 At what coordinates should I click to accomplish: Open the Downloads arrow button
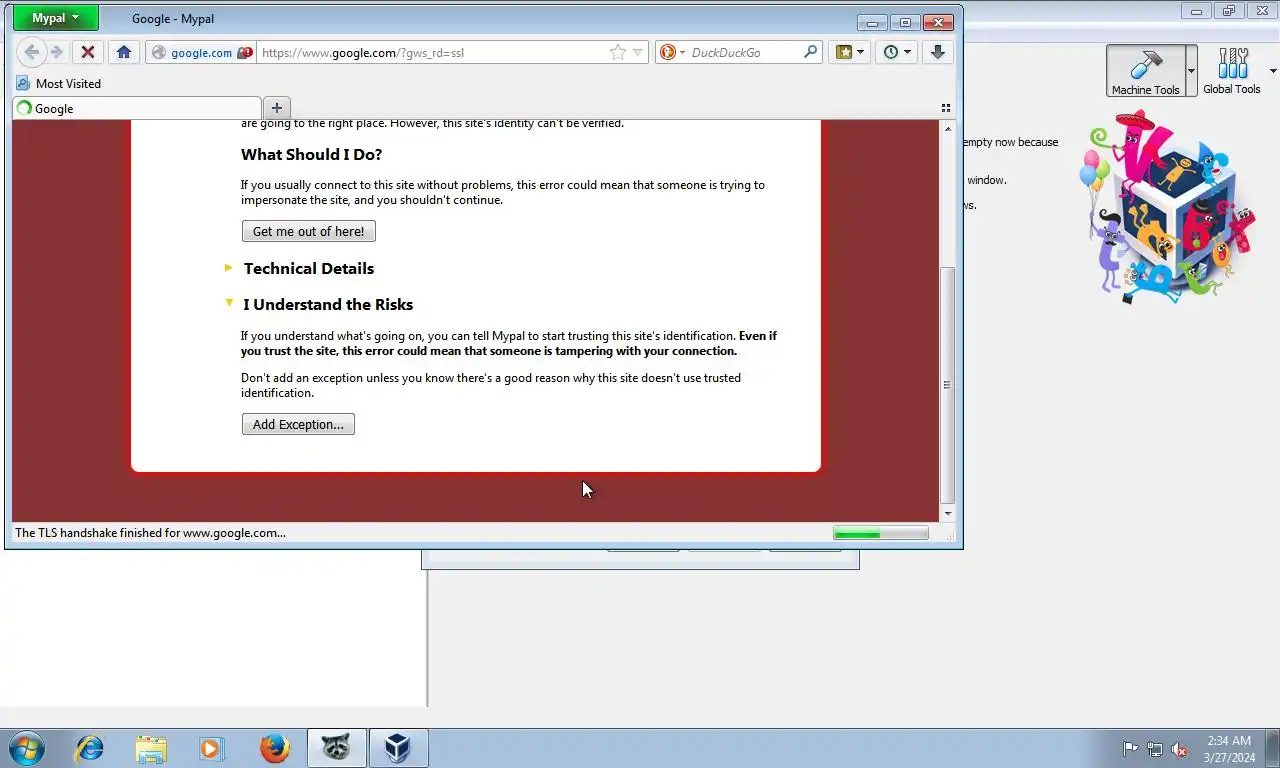[938, 52]
